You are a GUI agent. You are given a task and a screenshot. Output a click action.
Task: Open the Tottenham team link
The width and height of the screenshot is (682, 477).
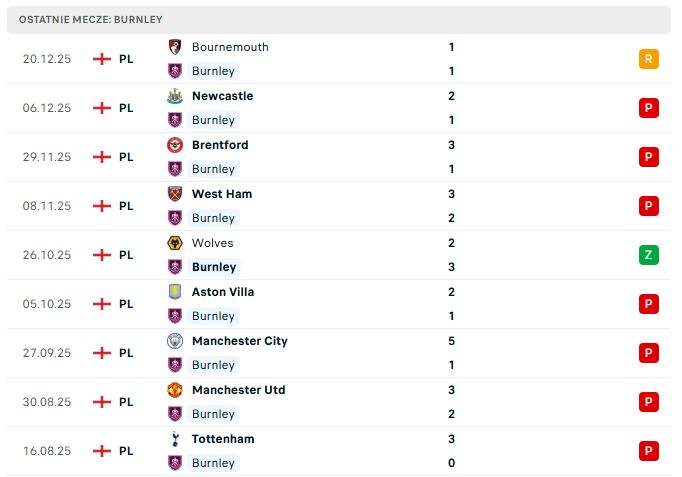223,439
